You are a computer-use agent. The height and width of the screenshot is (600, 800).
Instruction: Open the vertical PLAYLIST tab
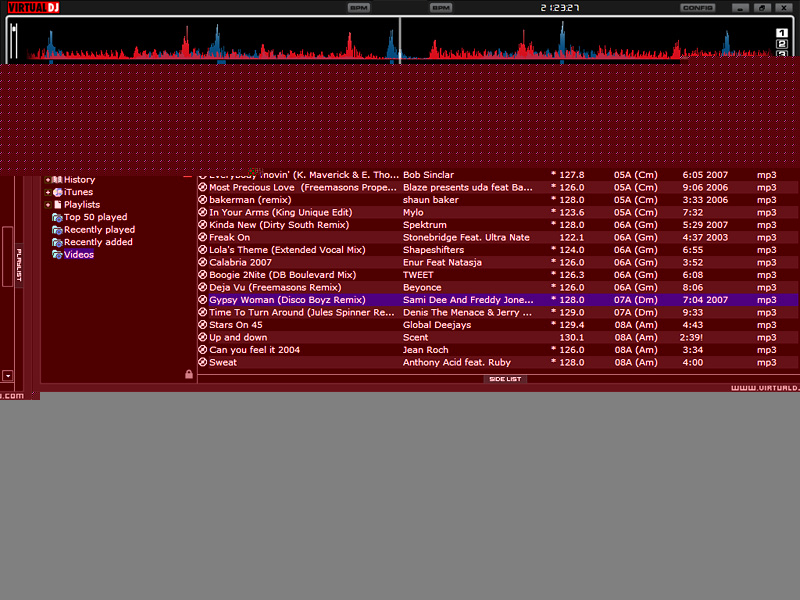19,265
